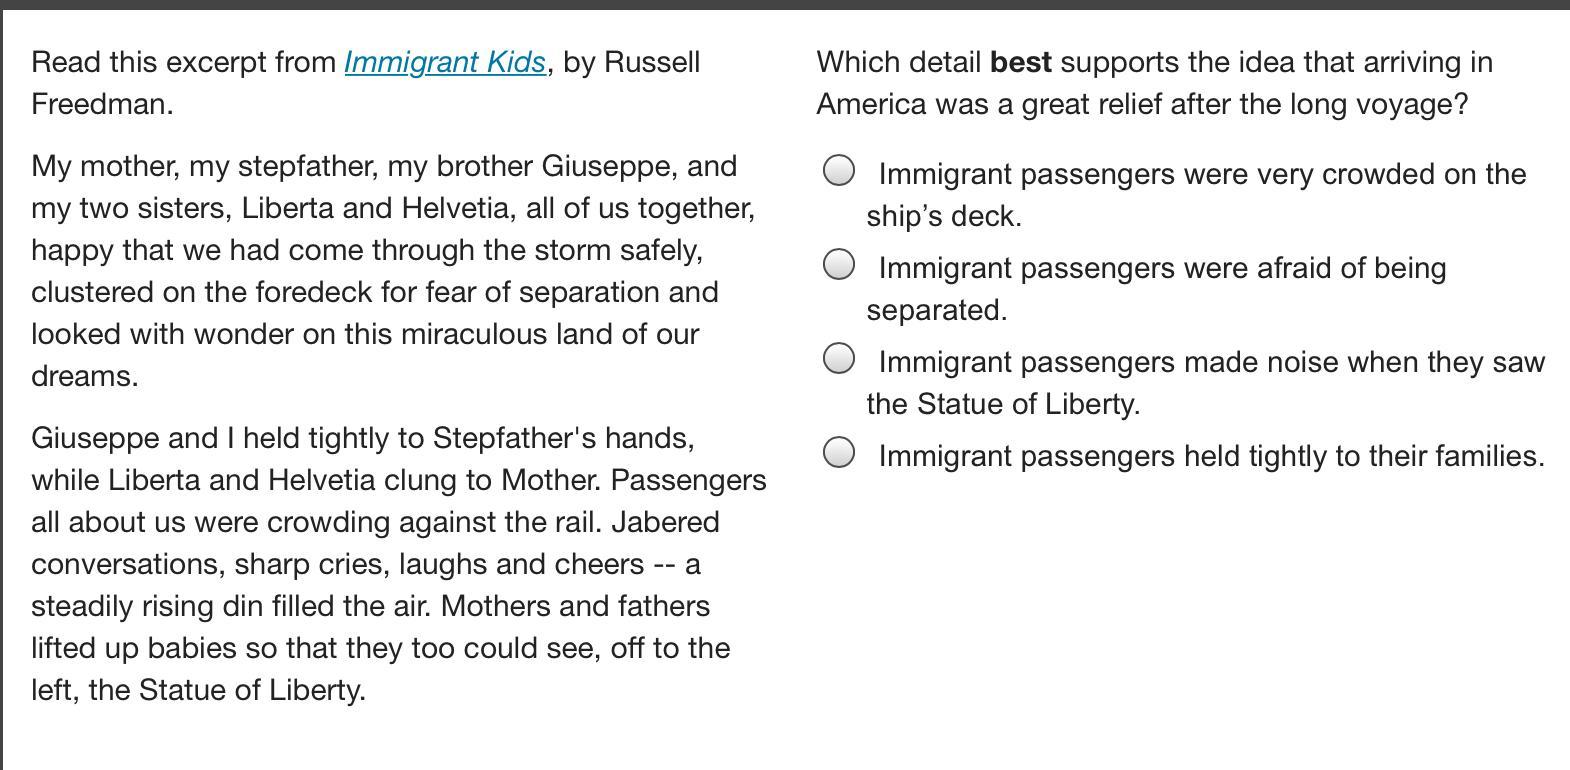Viewport: 1570px width, 770px height.
Task: Choose the "afraid of being separated" radio button
Action: (839, 265)
